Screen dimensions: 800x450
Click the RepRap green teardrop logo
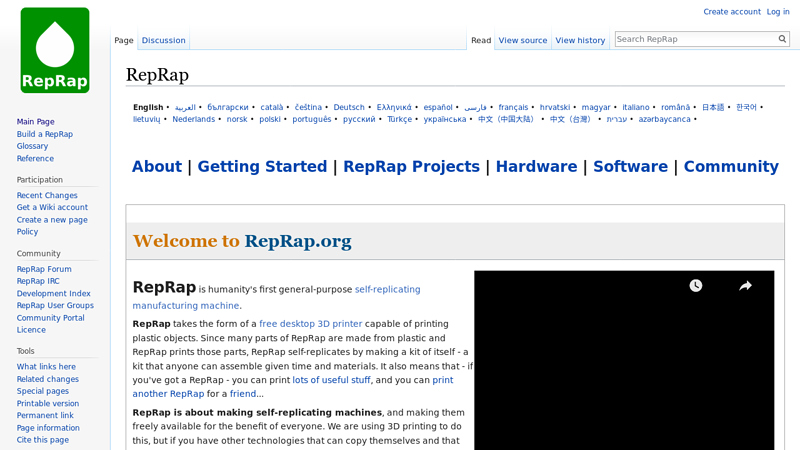point(55,50)
